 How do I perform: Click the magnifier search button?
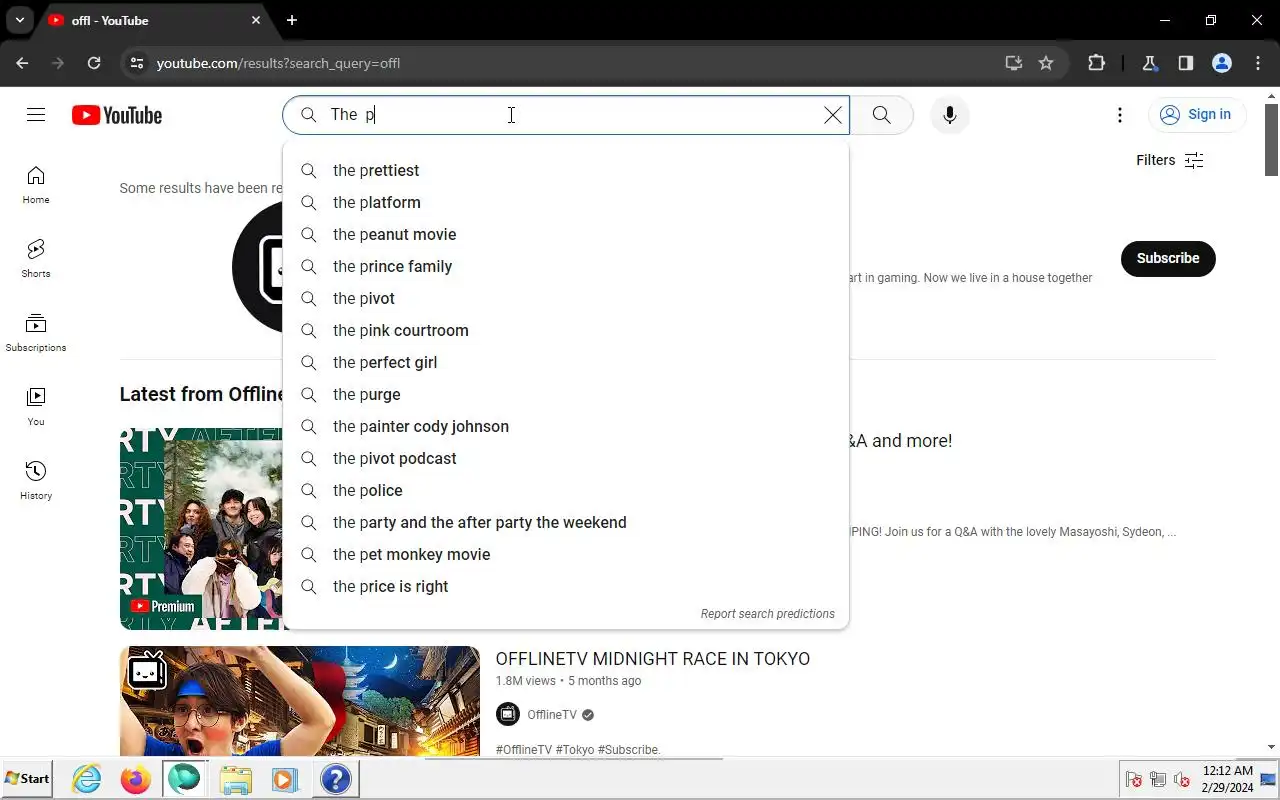881,115
